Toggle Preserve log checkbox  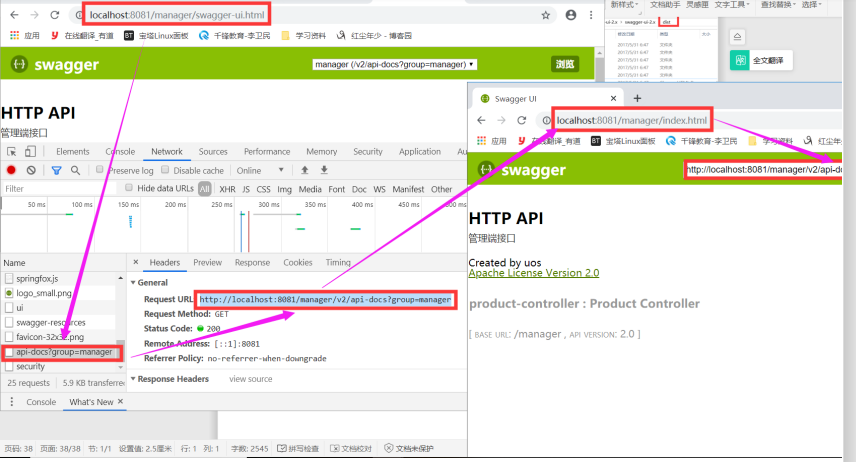[x=99, y=170]
